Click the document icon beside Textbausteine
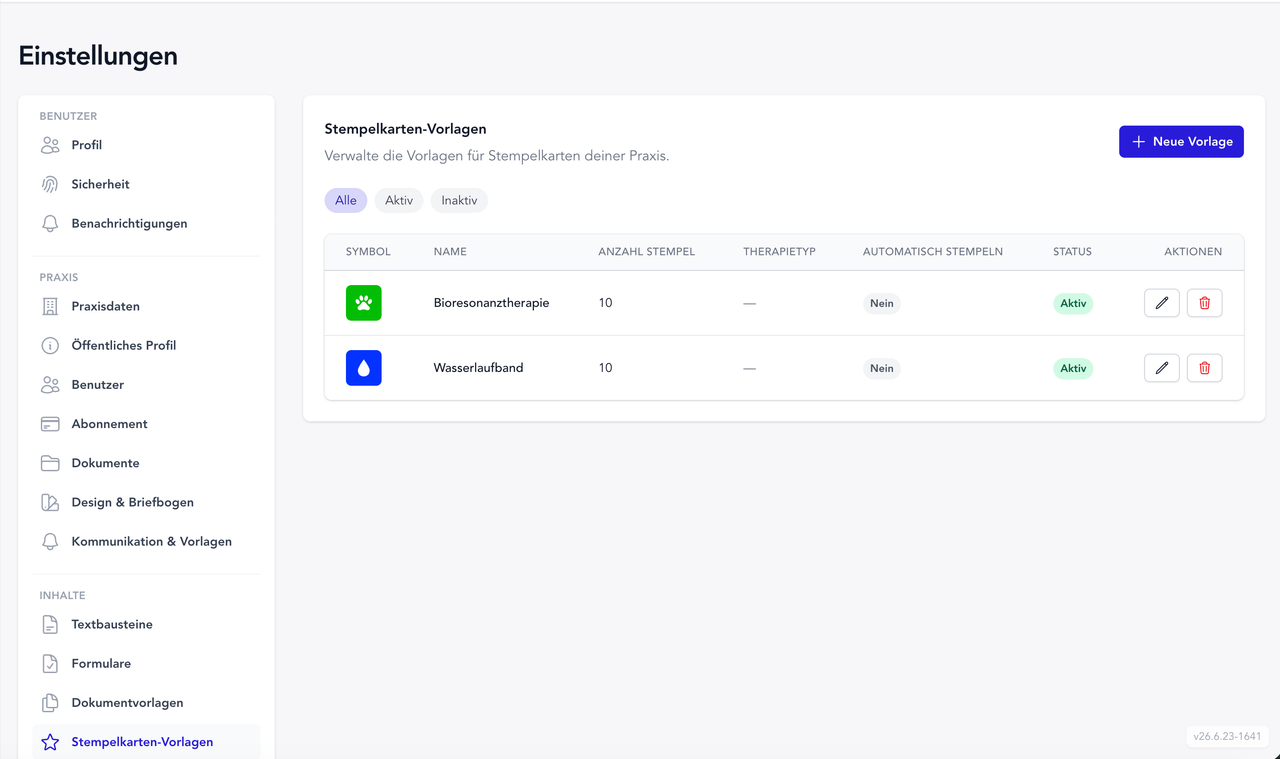Viewport: 1280px width, 759px height. pos(50,624)
